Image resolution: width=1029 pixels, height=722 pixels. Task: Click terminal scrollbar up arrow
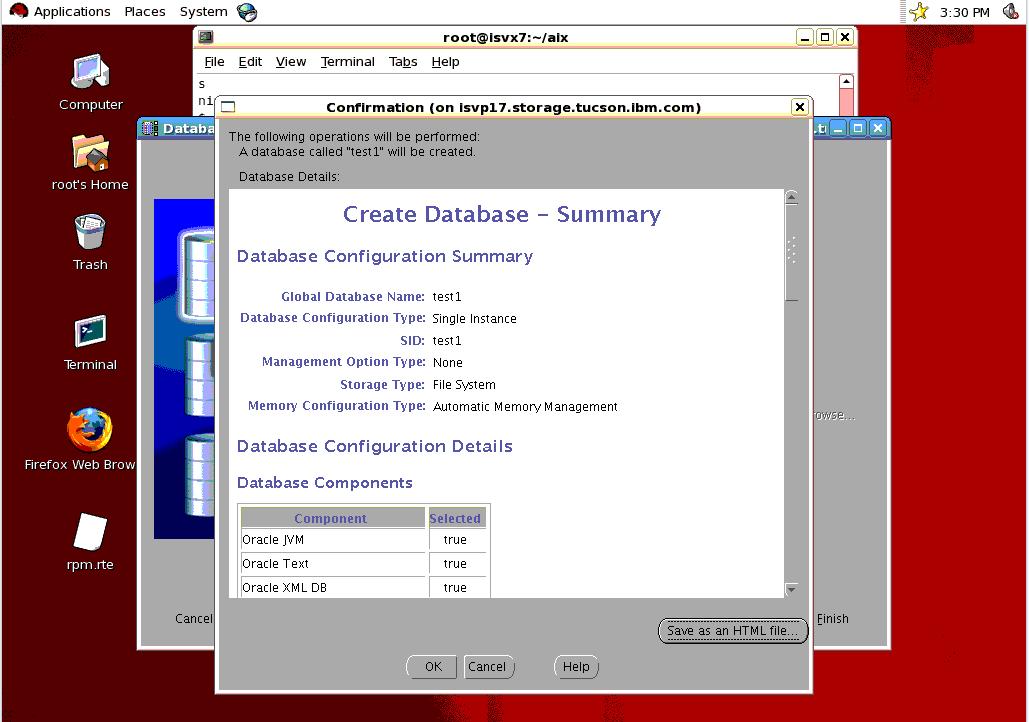pyautogui.click(x=847, y=81)
